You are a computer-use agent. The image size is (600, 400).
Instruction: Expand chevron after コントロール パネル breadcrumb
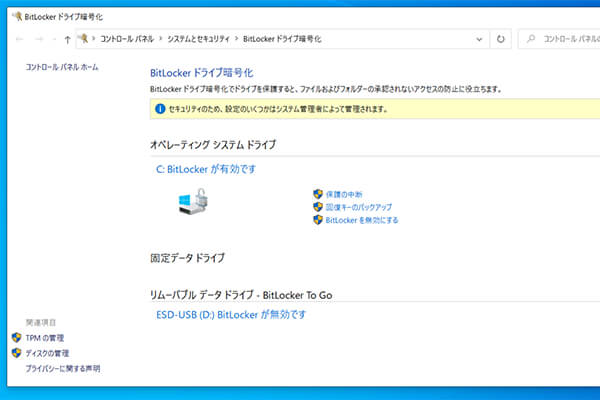pyautogui.click(x=160, y=39)
